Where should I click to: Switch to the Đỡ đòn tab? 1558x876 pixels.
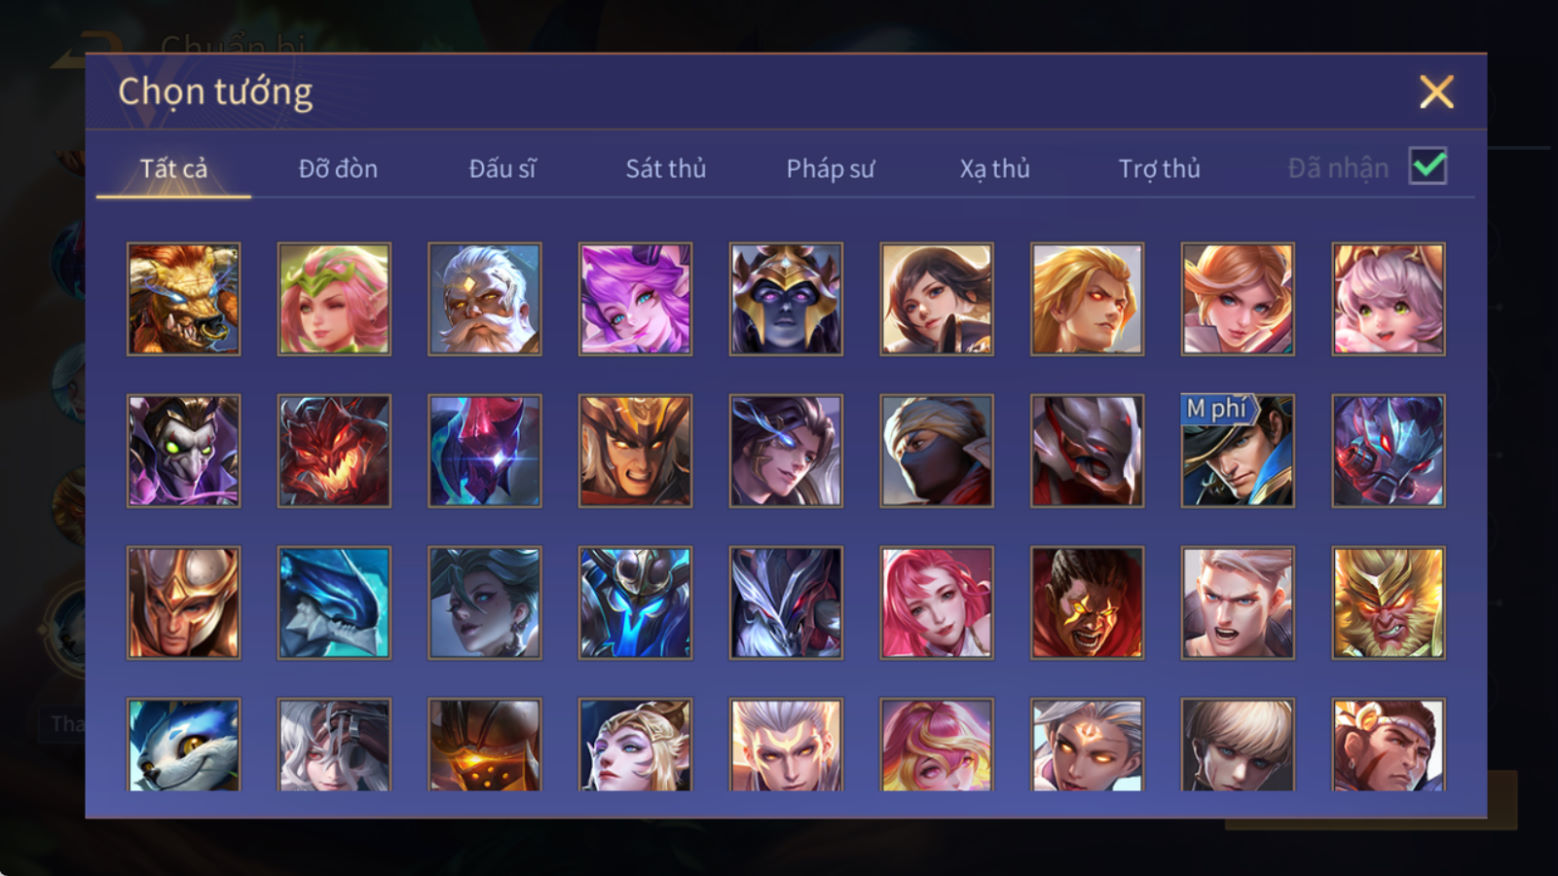click(338, 169)
